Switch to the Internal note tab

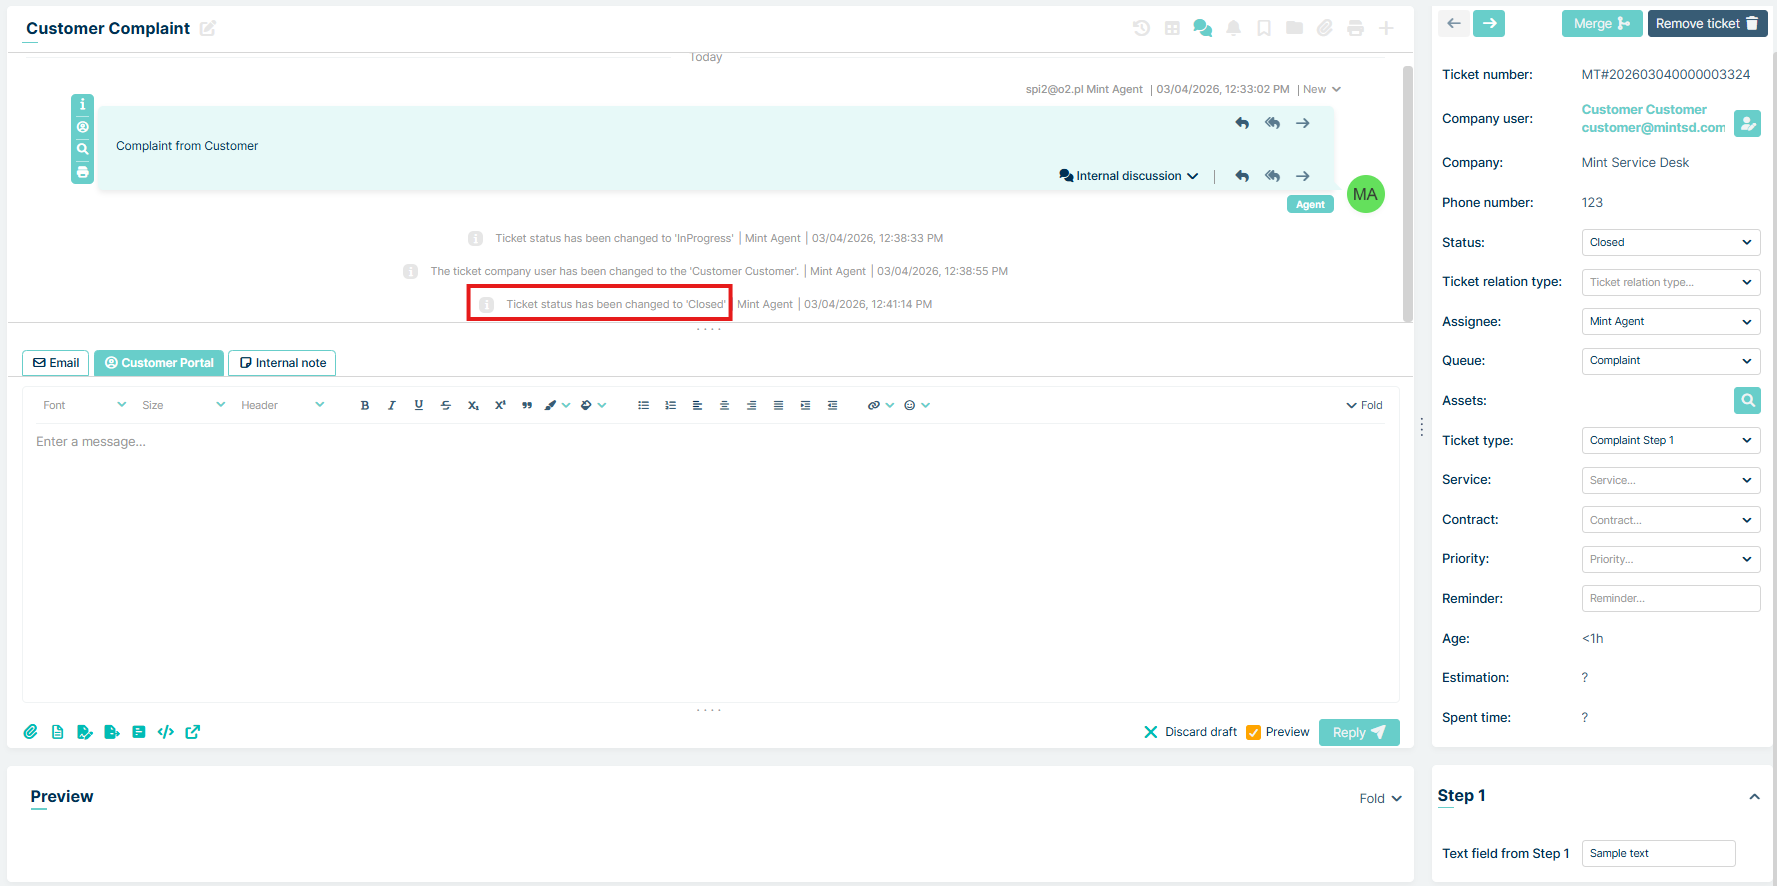tap(282, 363)
